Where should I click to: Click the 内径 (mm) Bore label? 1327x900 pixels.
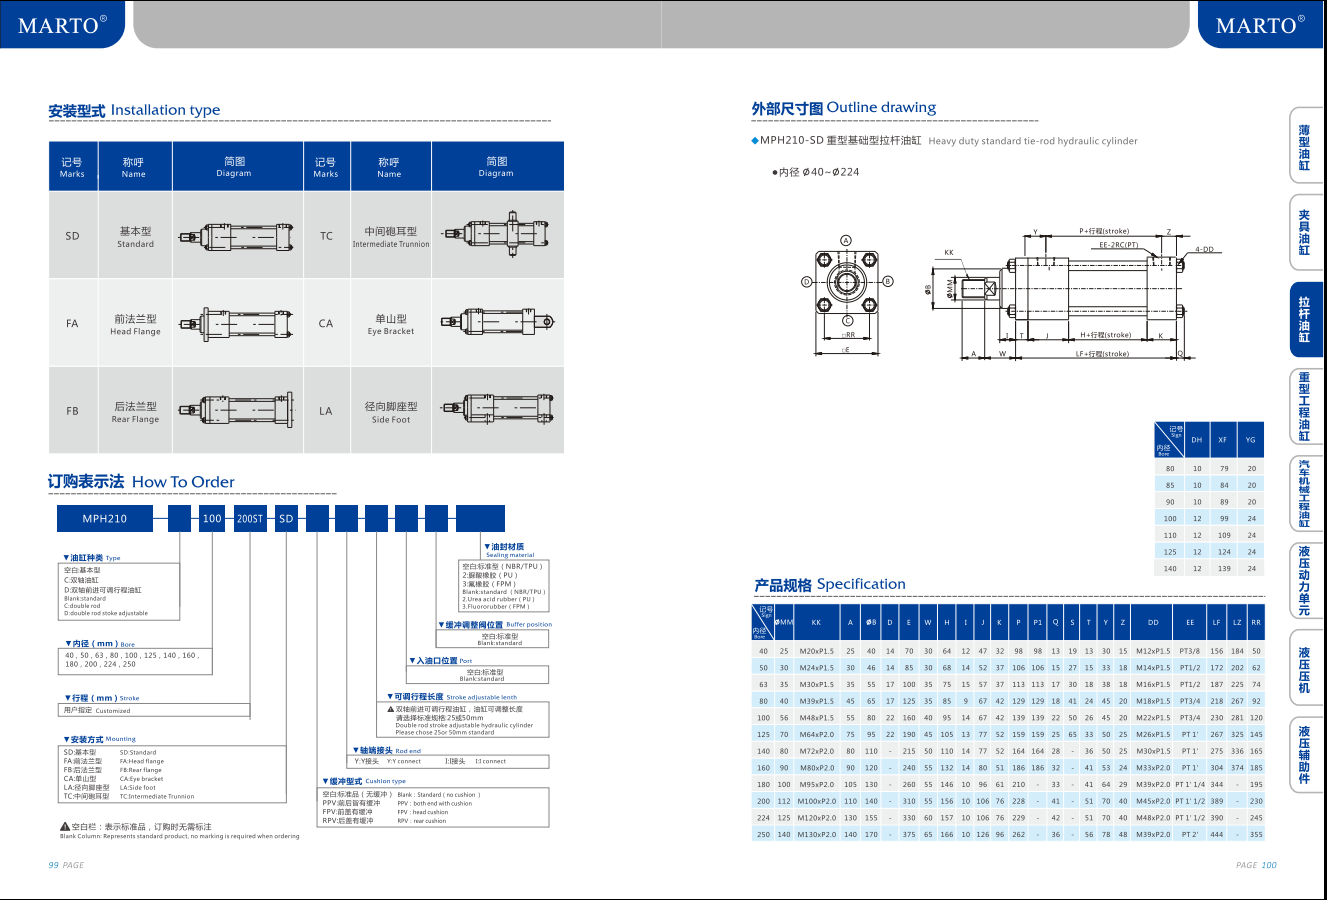coord(99,644)
